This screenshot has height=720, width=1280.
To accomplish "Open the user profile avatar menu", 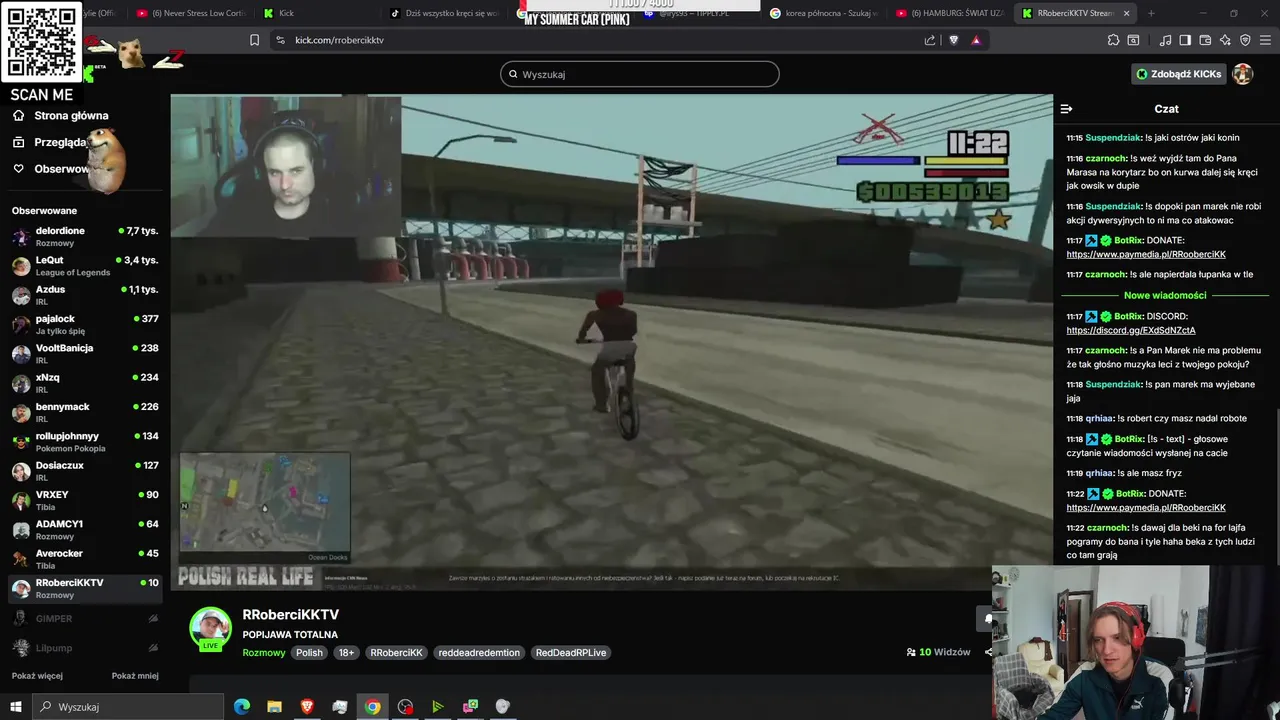I will 1242,74.
